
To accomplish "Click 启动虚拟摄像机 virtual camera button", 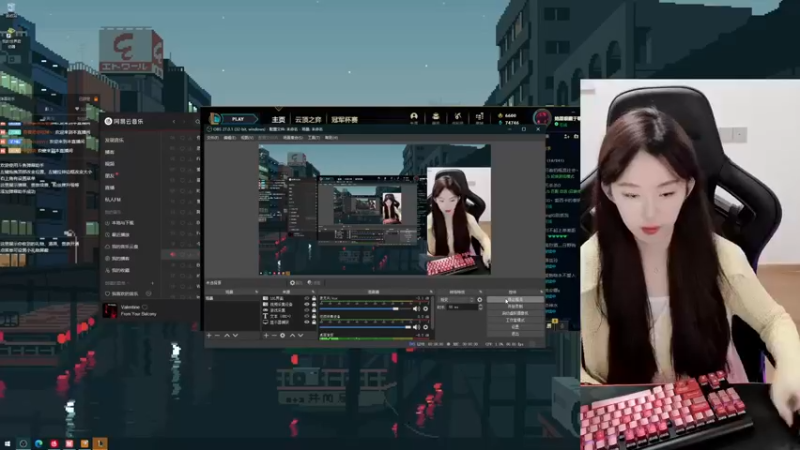I will tap(515, 313).
